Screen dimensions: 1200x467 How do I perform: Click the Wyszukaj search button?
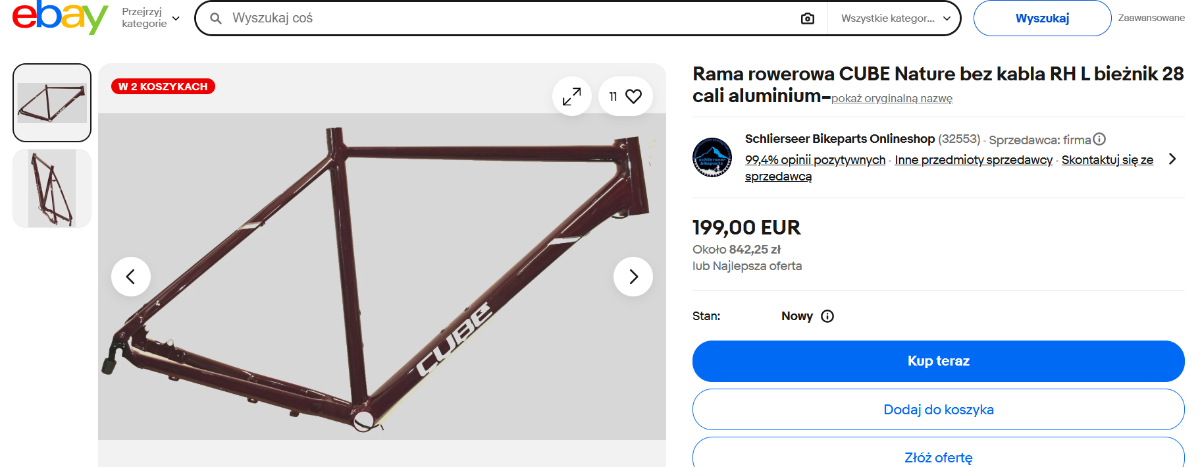1042,18
